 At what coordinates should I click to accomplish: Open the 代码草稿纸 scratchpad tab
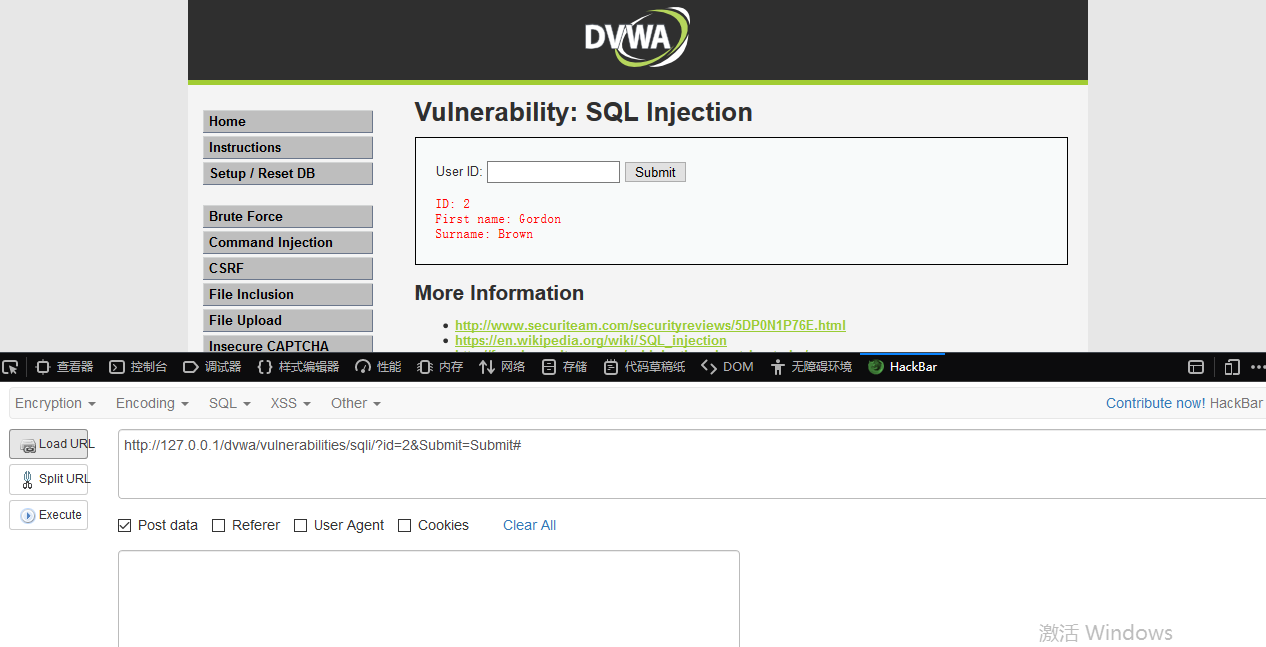(x=645, y=367)
